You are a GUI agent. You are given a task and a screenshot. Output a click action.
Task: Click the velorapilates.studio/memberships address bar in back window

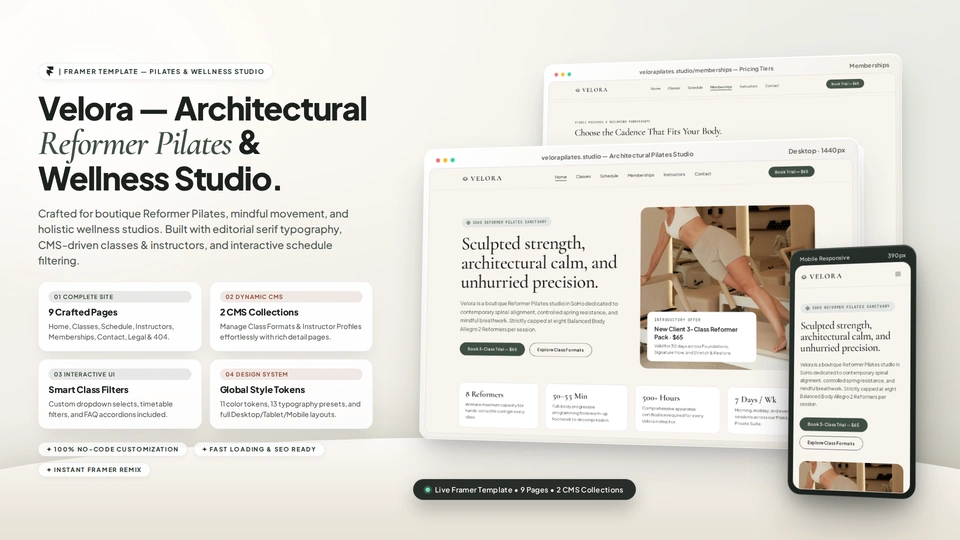pyautogui.click(x=706, y=70)
